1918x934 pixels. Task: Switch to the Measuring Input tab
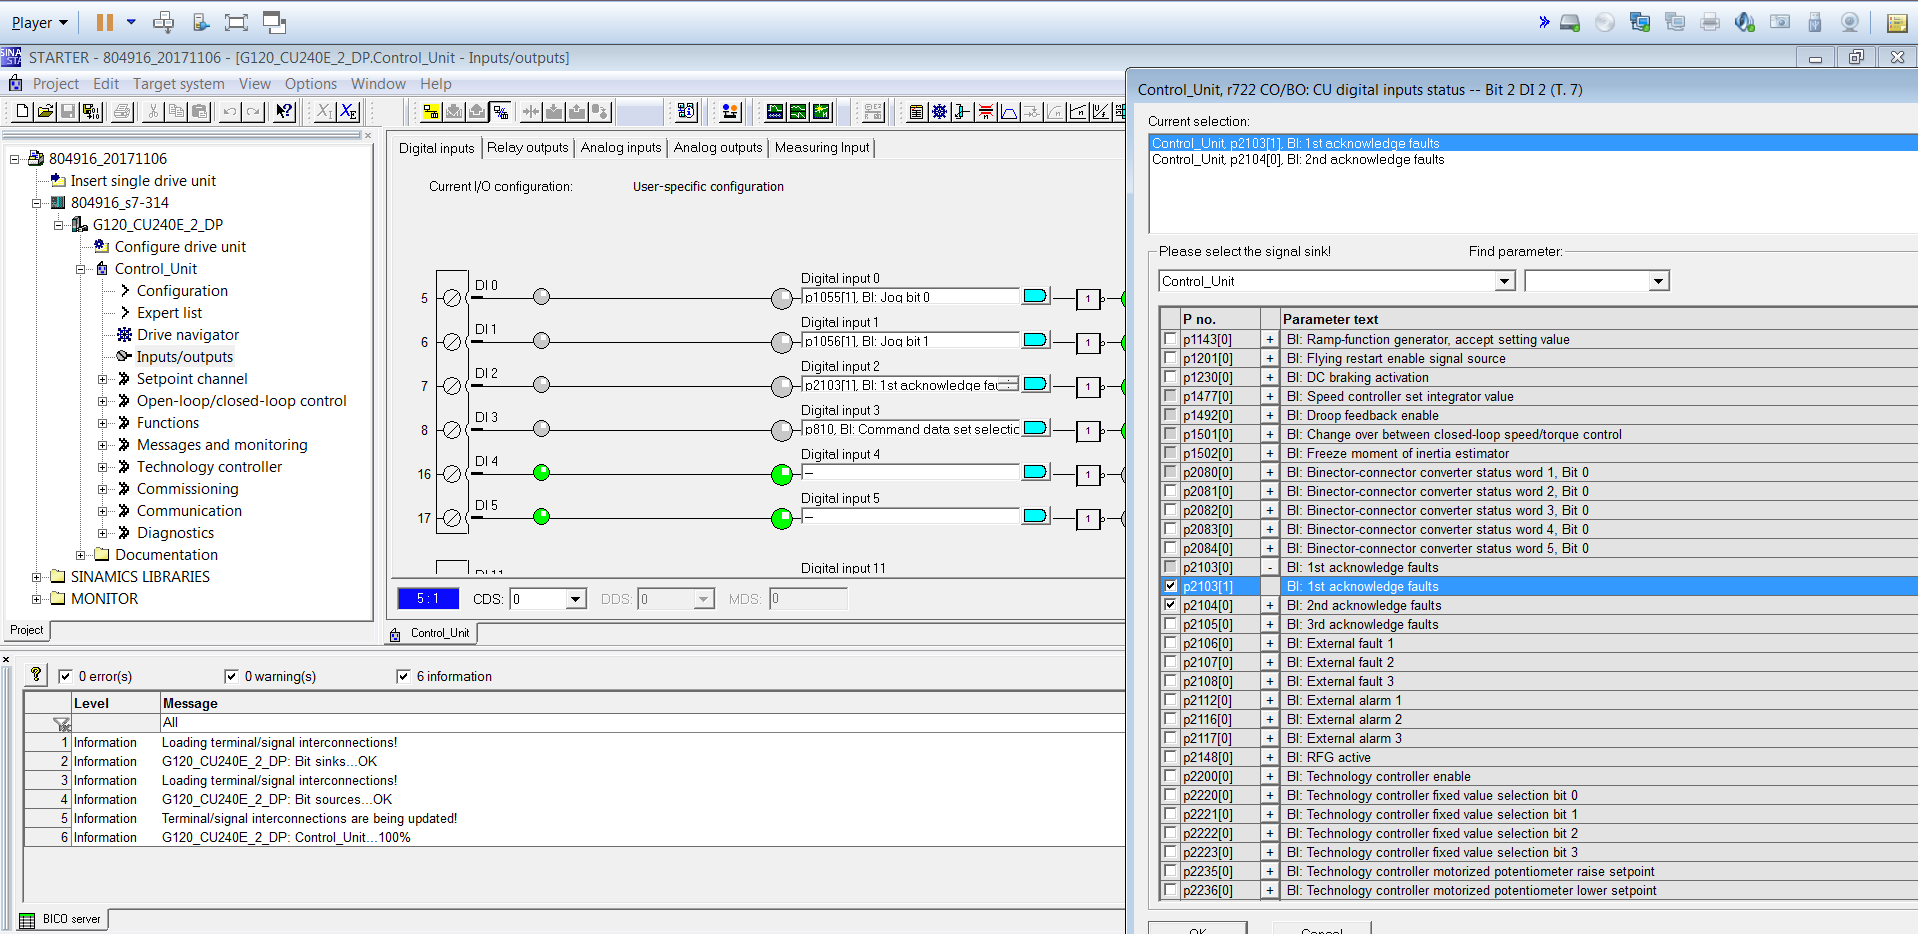coord(822,147)
